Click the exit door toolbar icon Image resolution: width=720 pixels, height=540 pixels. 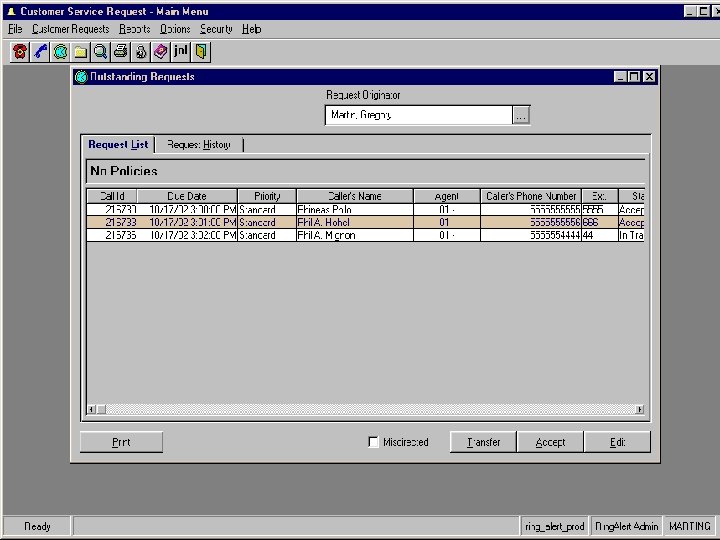click(201, 51)
